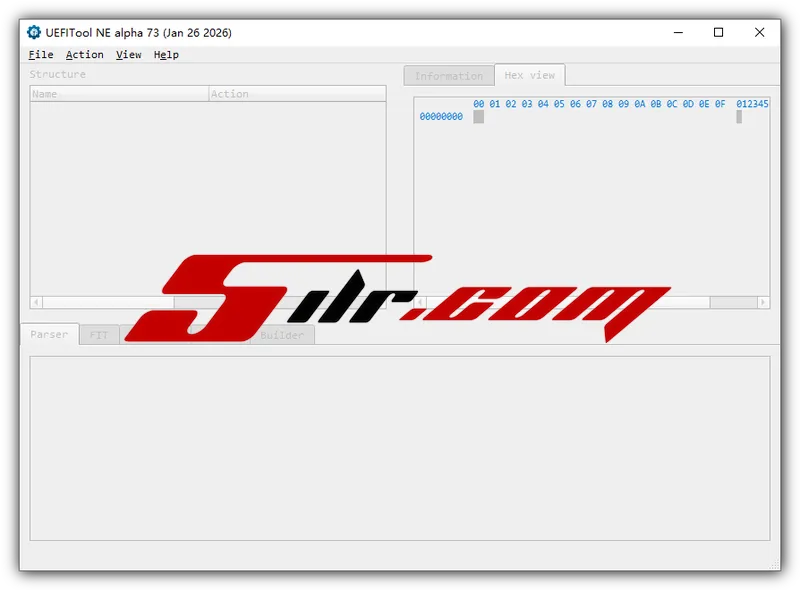This screenshot has width=800, height=590.
Task: Maximize the UEFITool window
Action: 718,33
